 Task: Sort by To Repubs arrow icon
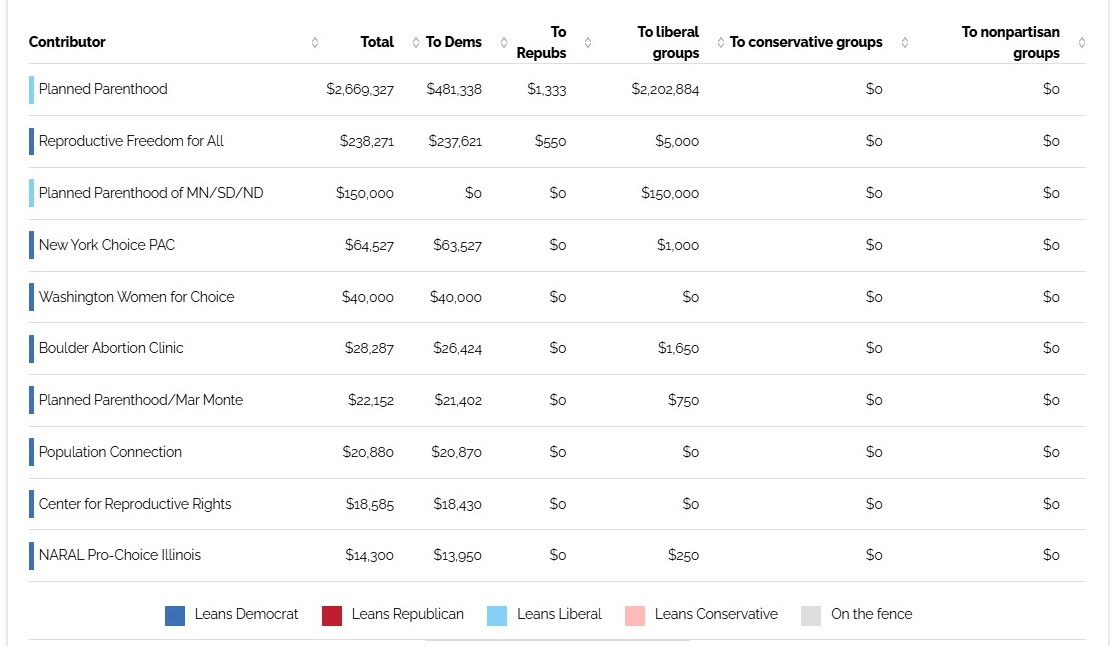click(588, 42)
